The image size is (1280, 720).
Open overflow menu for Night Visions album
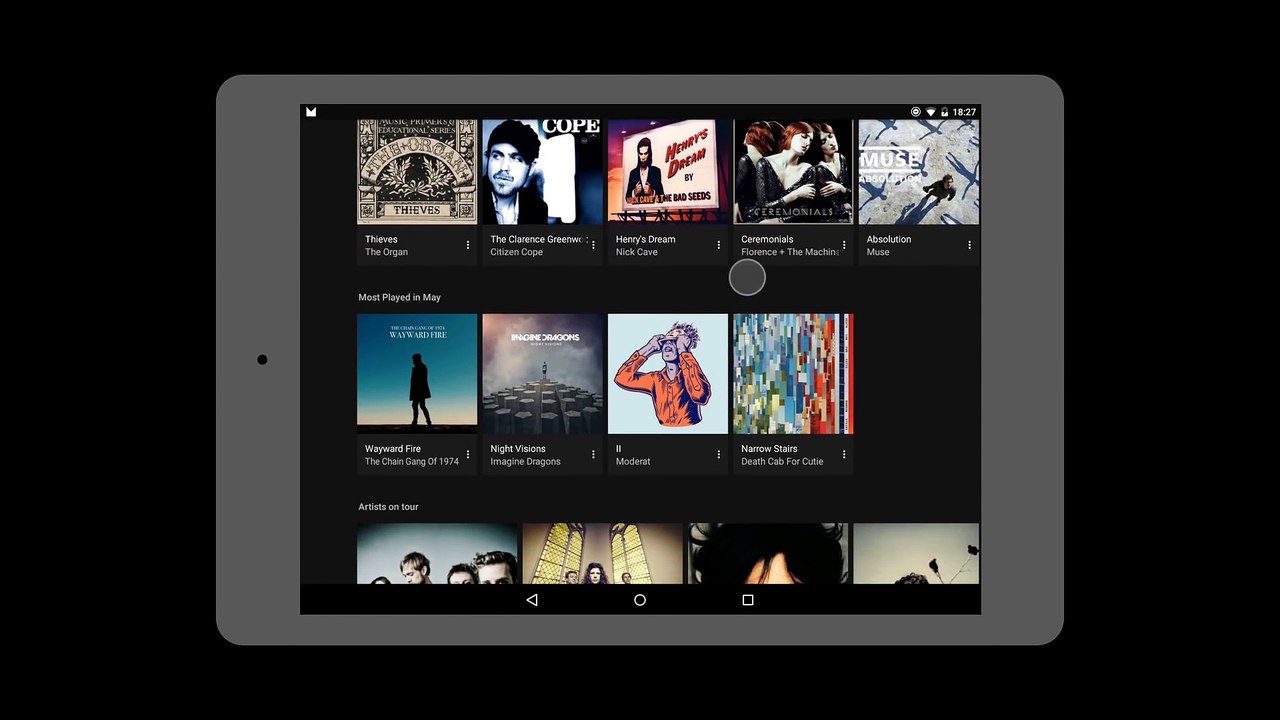[593, 454]
